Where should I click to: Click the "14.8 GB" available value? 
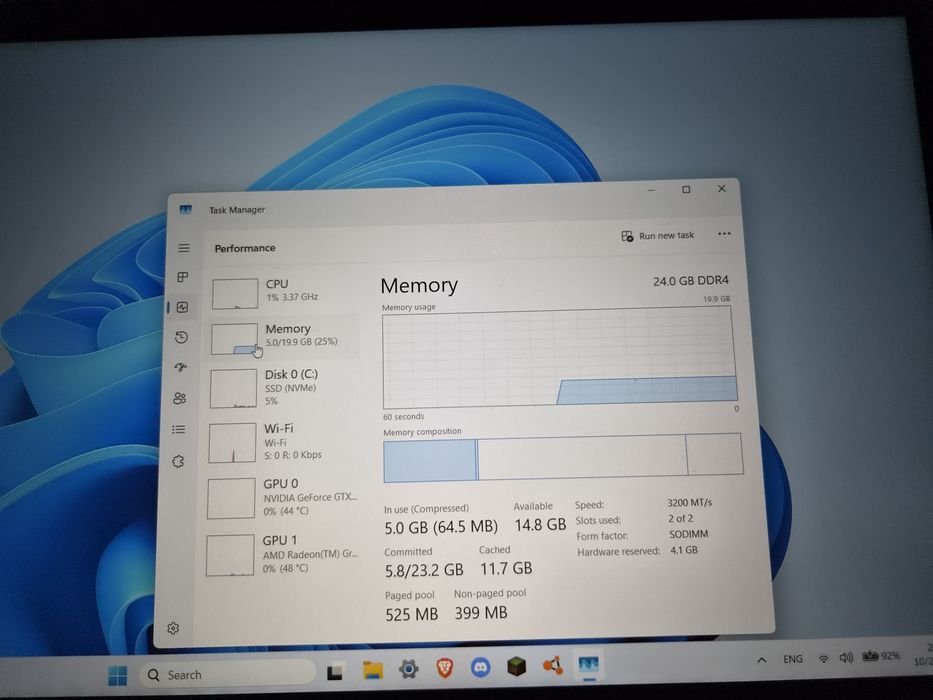540,524
